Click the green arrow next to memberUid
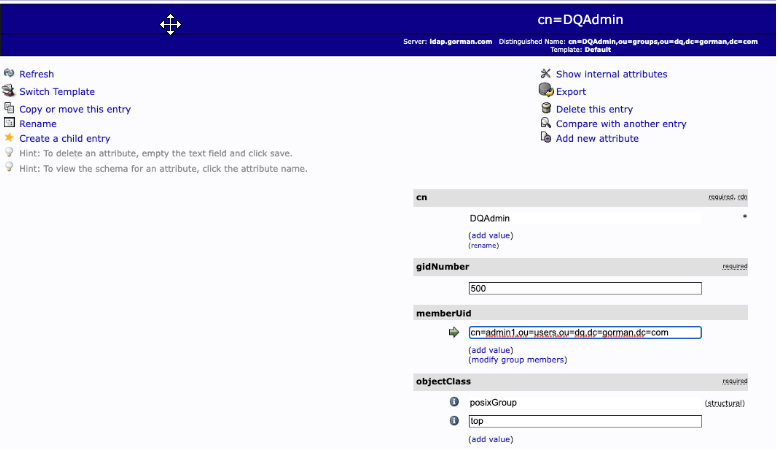The width and height of the screenshot is (778, 453). [x=454, y=333]
